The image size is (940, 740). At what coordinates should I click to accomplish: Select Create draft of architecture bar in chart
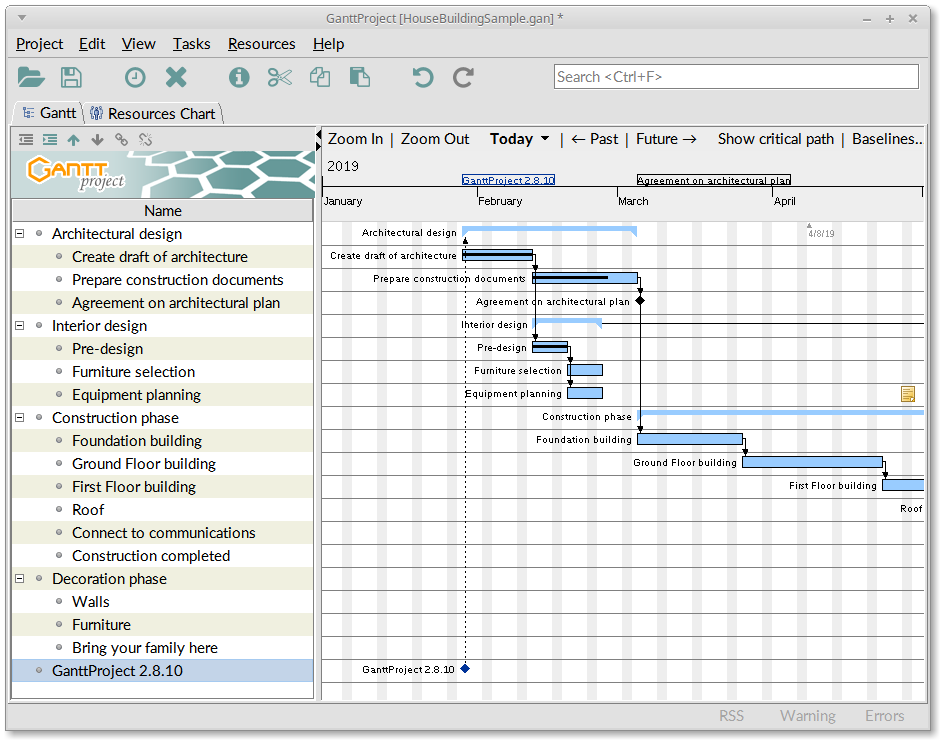[498, 255]
